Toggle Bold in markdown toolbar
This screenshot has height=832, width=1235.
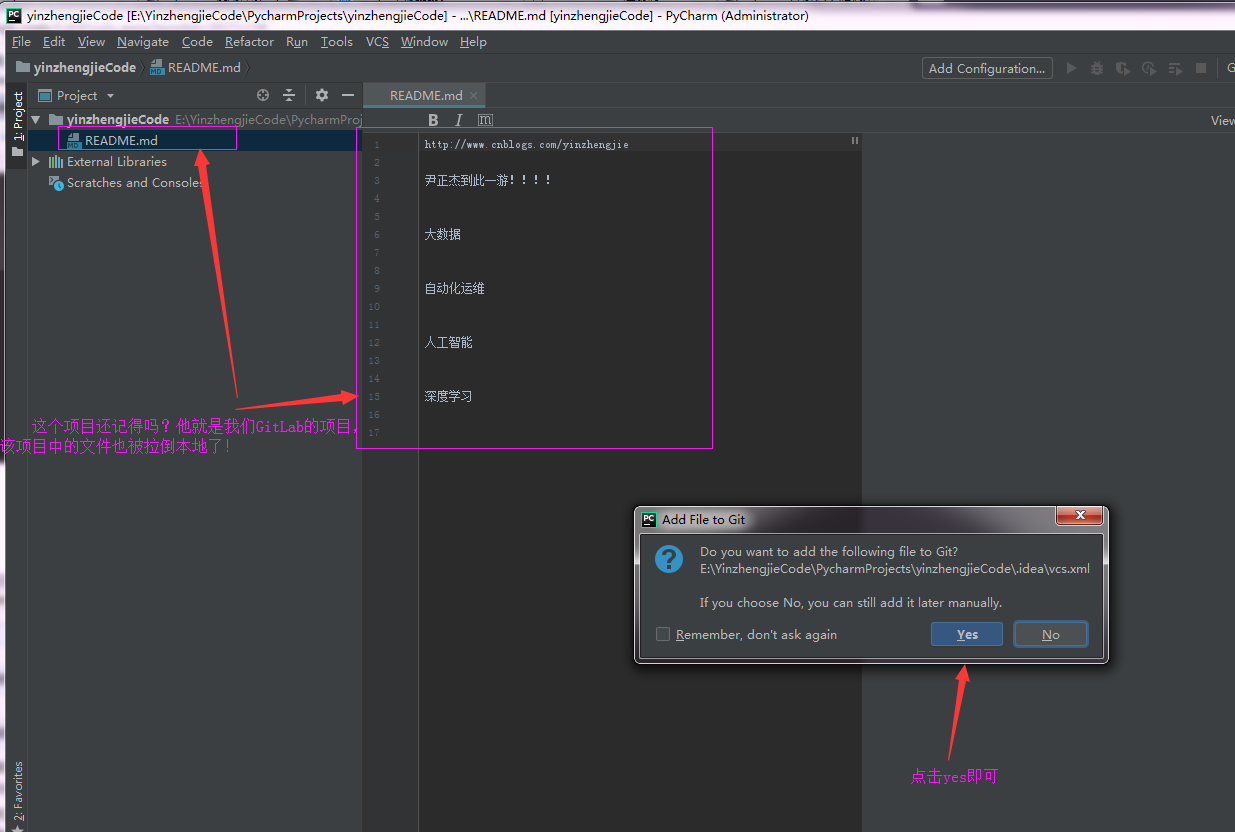click(433, 120)
